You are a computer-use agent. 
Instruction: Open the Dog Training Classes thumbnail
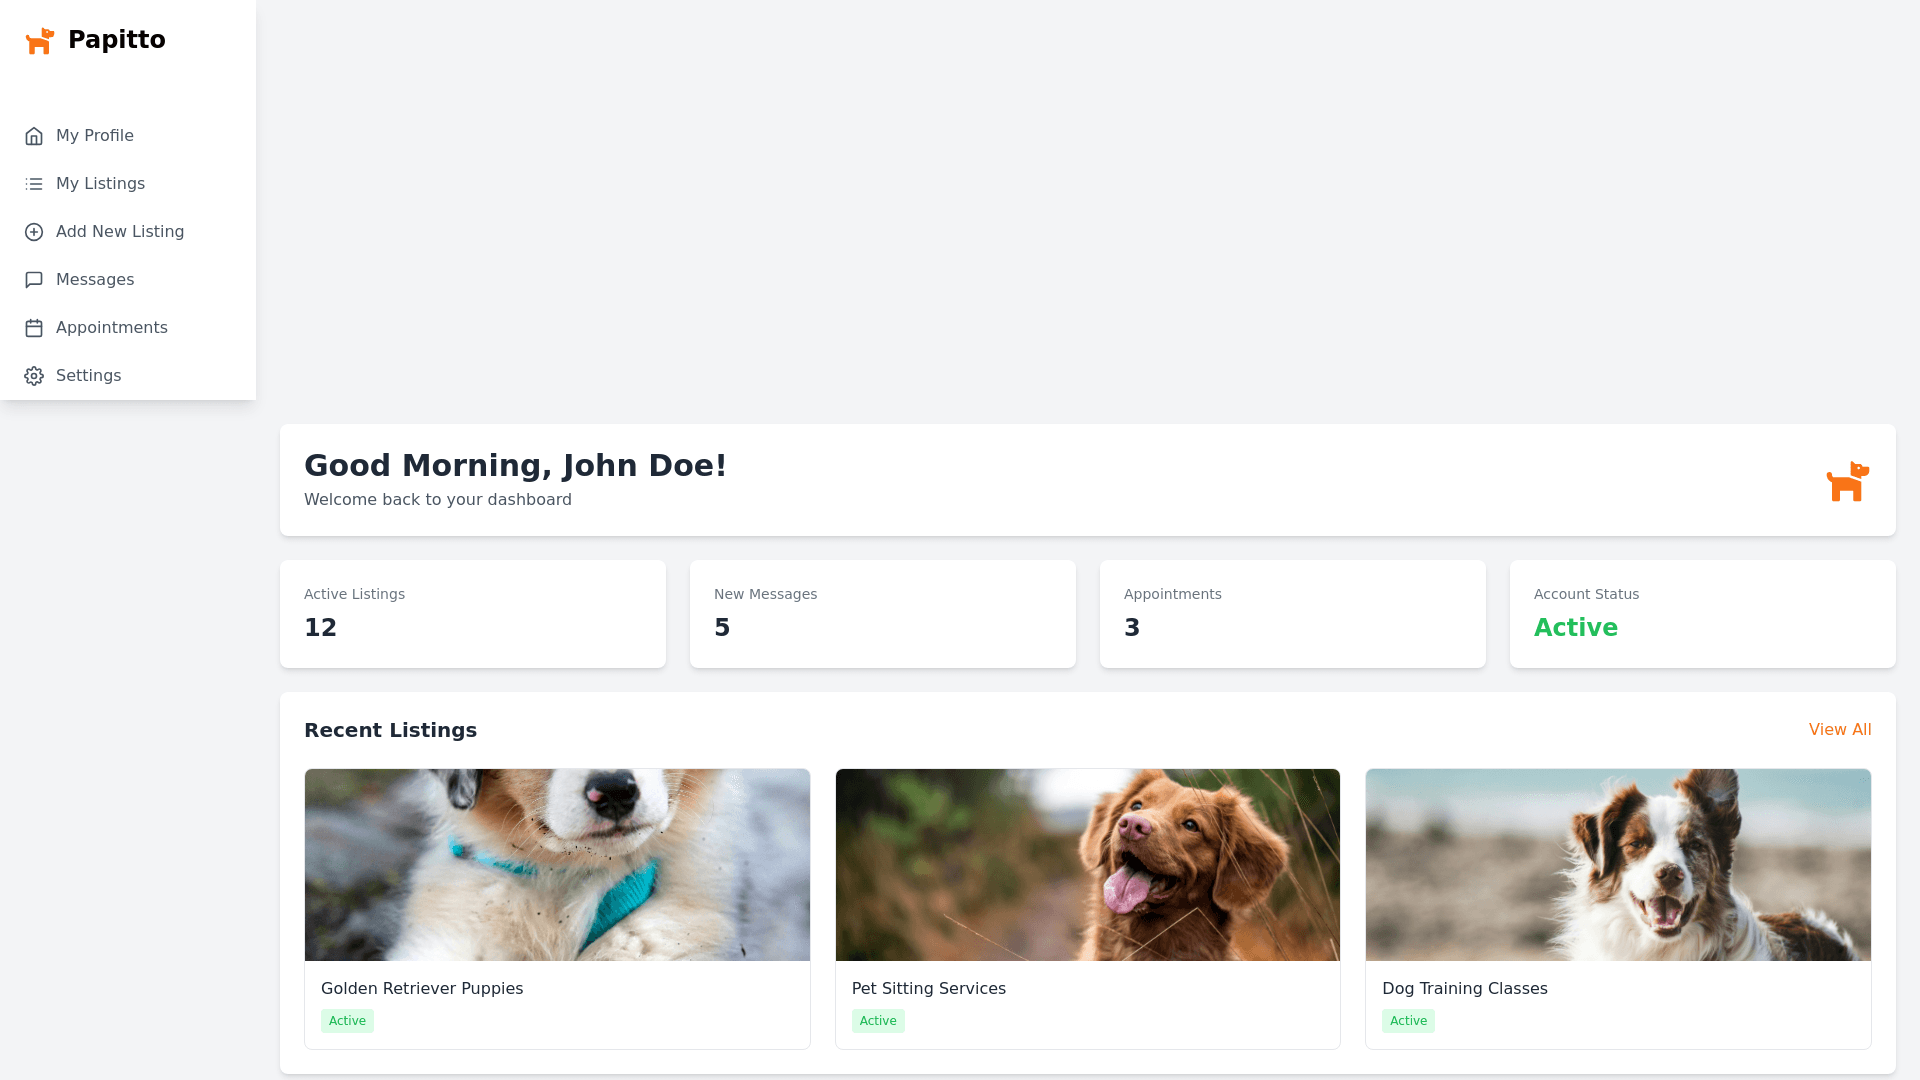click(x=1617, y=865)
